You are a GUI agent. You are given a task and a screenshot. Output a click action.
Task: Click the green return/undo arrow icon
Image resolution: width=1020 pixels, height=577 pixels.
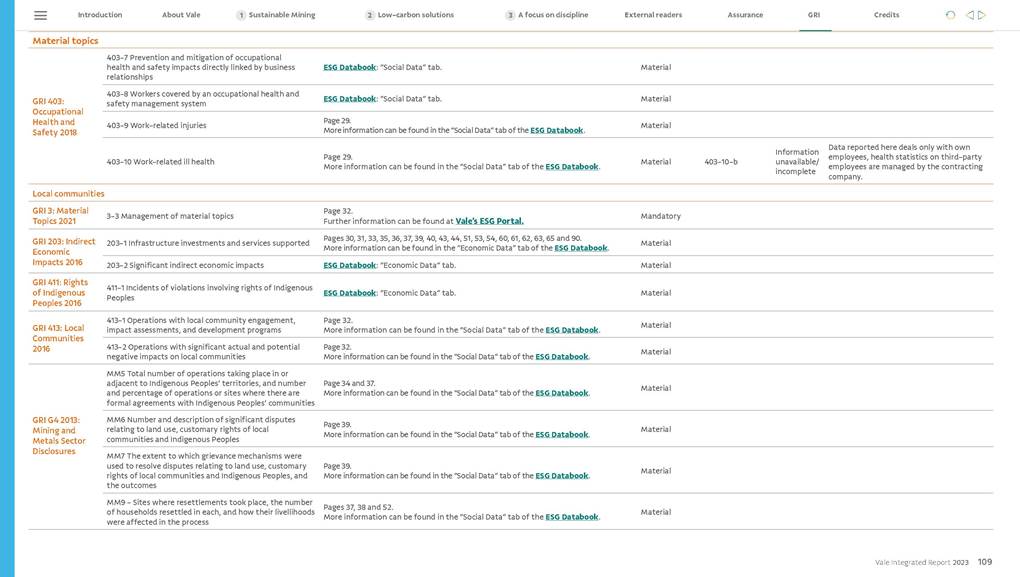tap(950, 15)
